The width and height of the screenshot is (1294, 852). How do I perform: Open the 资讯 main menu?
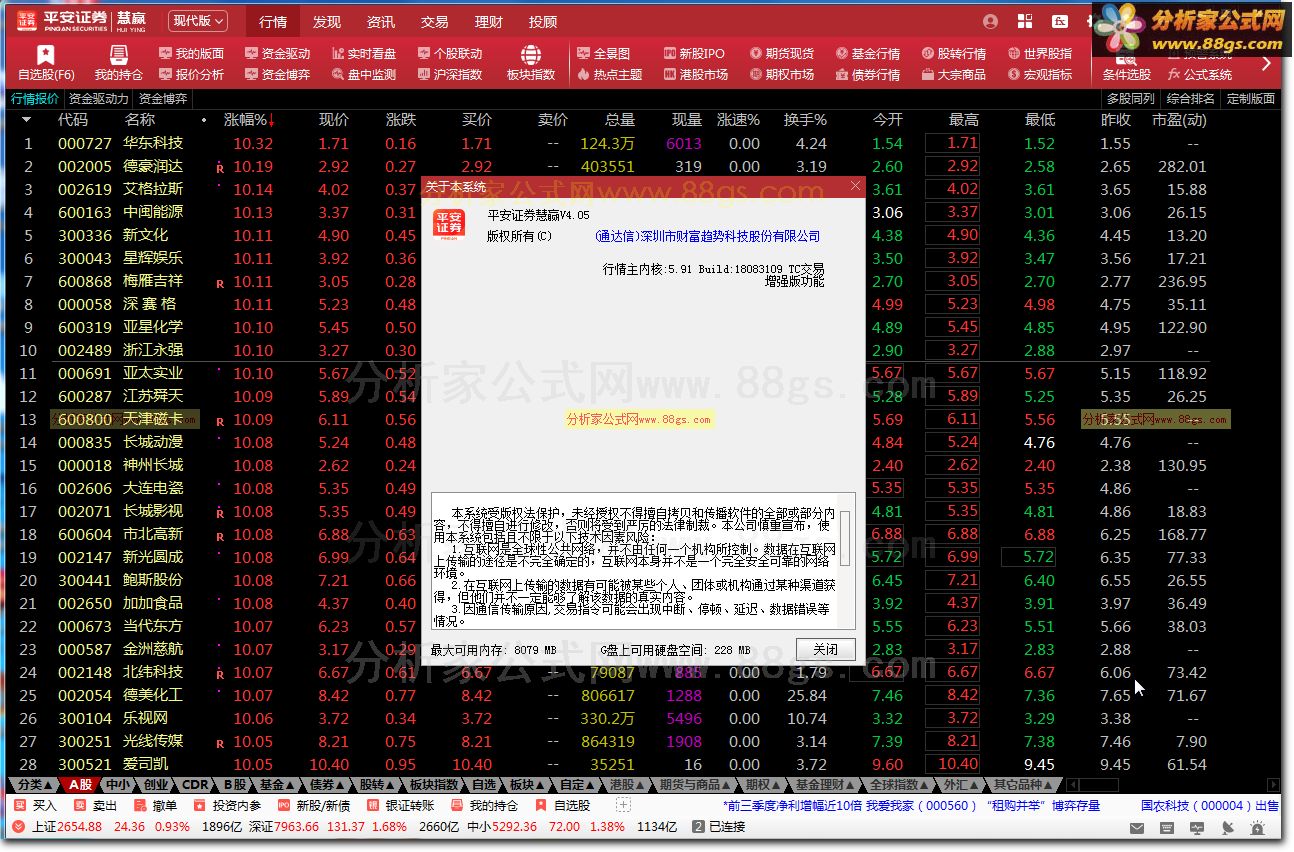click(381, 22)
